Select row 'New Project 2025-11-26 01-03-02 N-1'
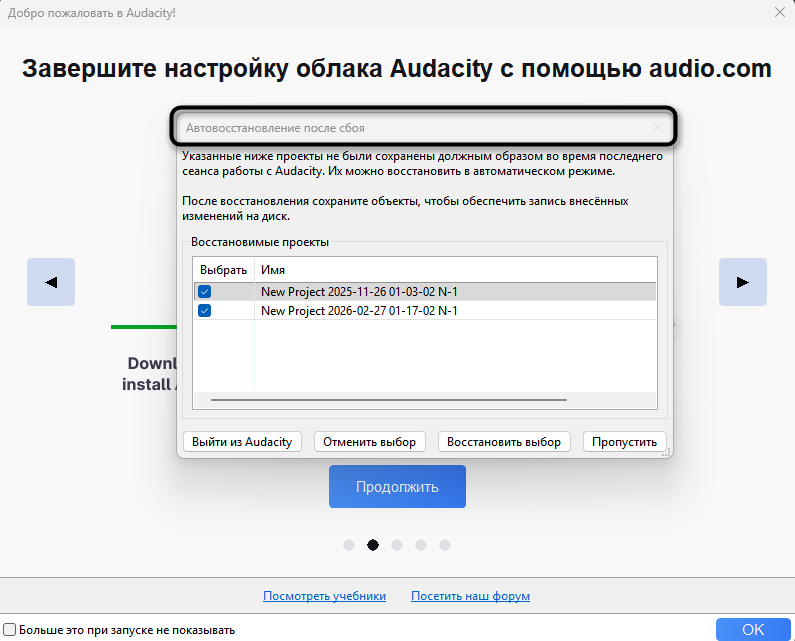Screen dimensions: 795x641 (425, 292)
